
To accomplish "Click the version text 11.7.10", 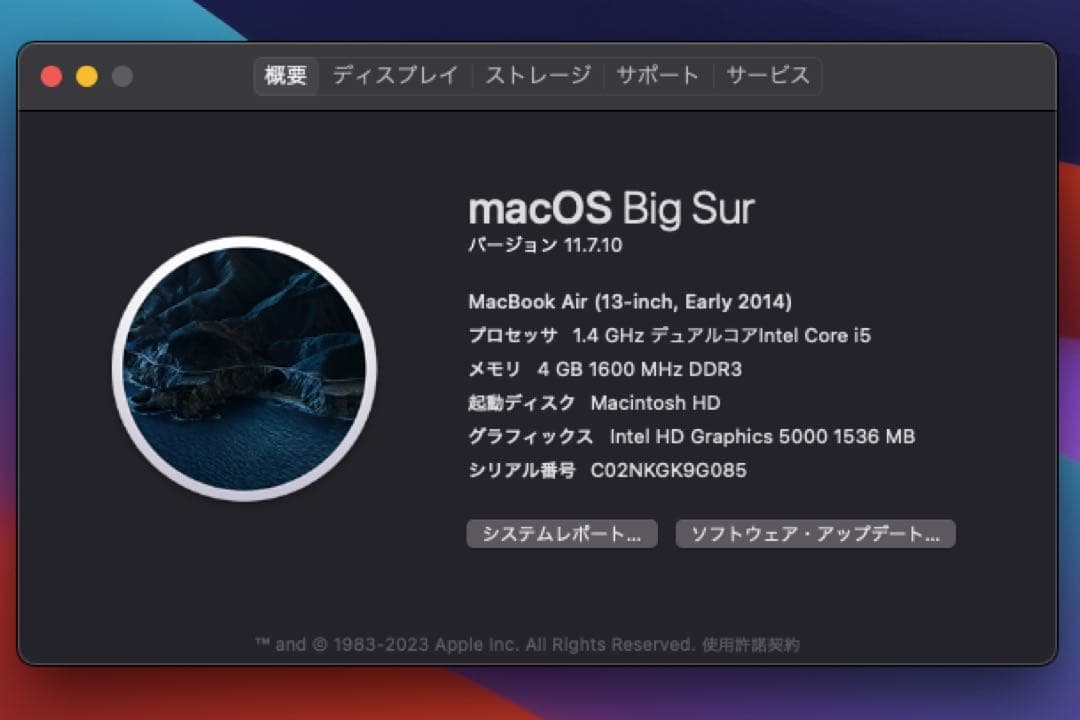I will click(x=592, y=245).
